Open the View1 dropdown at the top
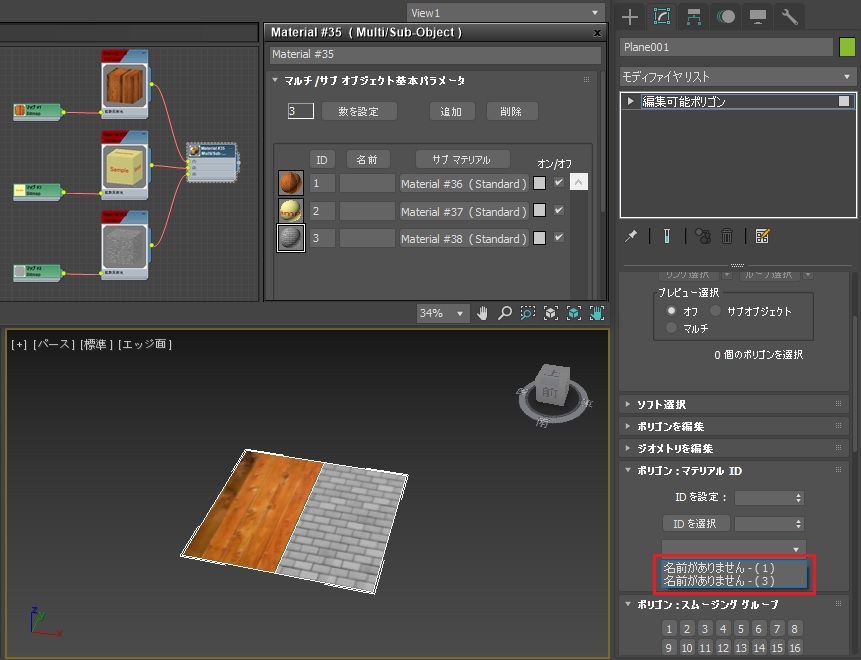This screenshot has width=861, height=660. click(x=505, y=12)
